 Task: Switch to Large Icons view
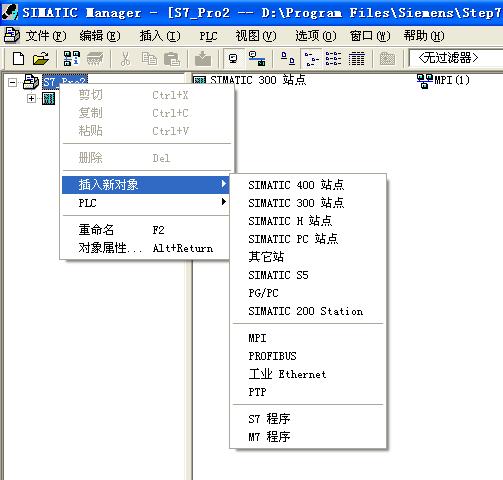tap(288, 59)
